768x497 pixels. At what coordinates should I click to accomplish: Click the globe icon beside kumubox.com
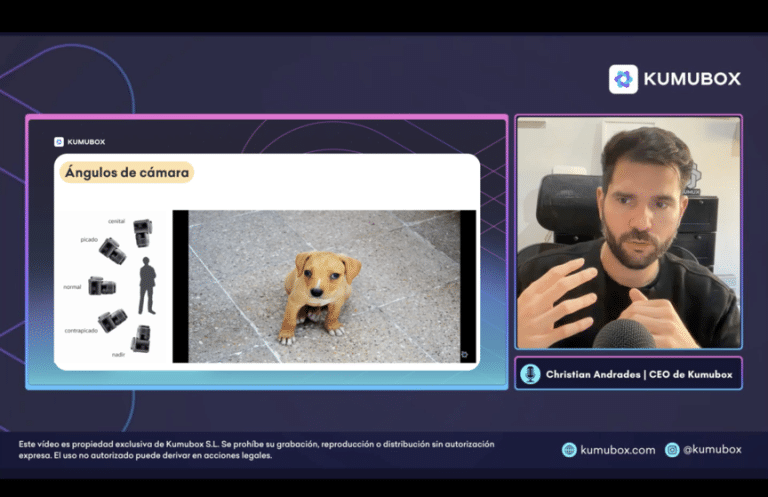point(569,450)
